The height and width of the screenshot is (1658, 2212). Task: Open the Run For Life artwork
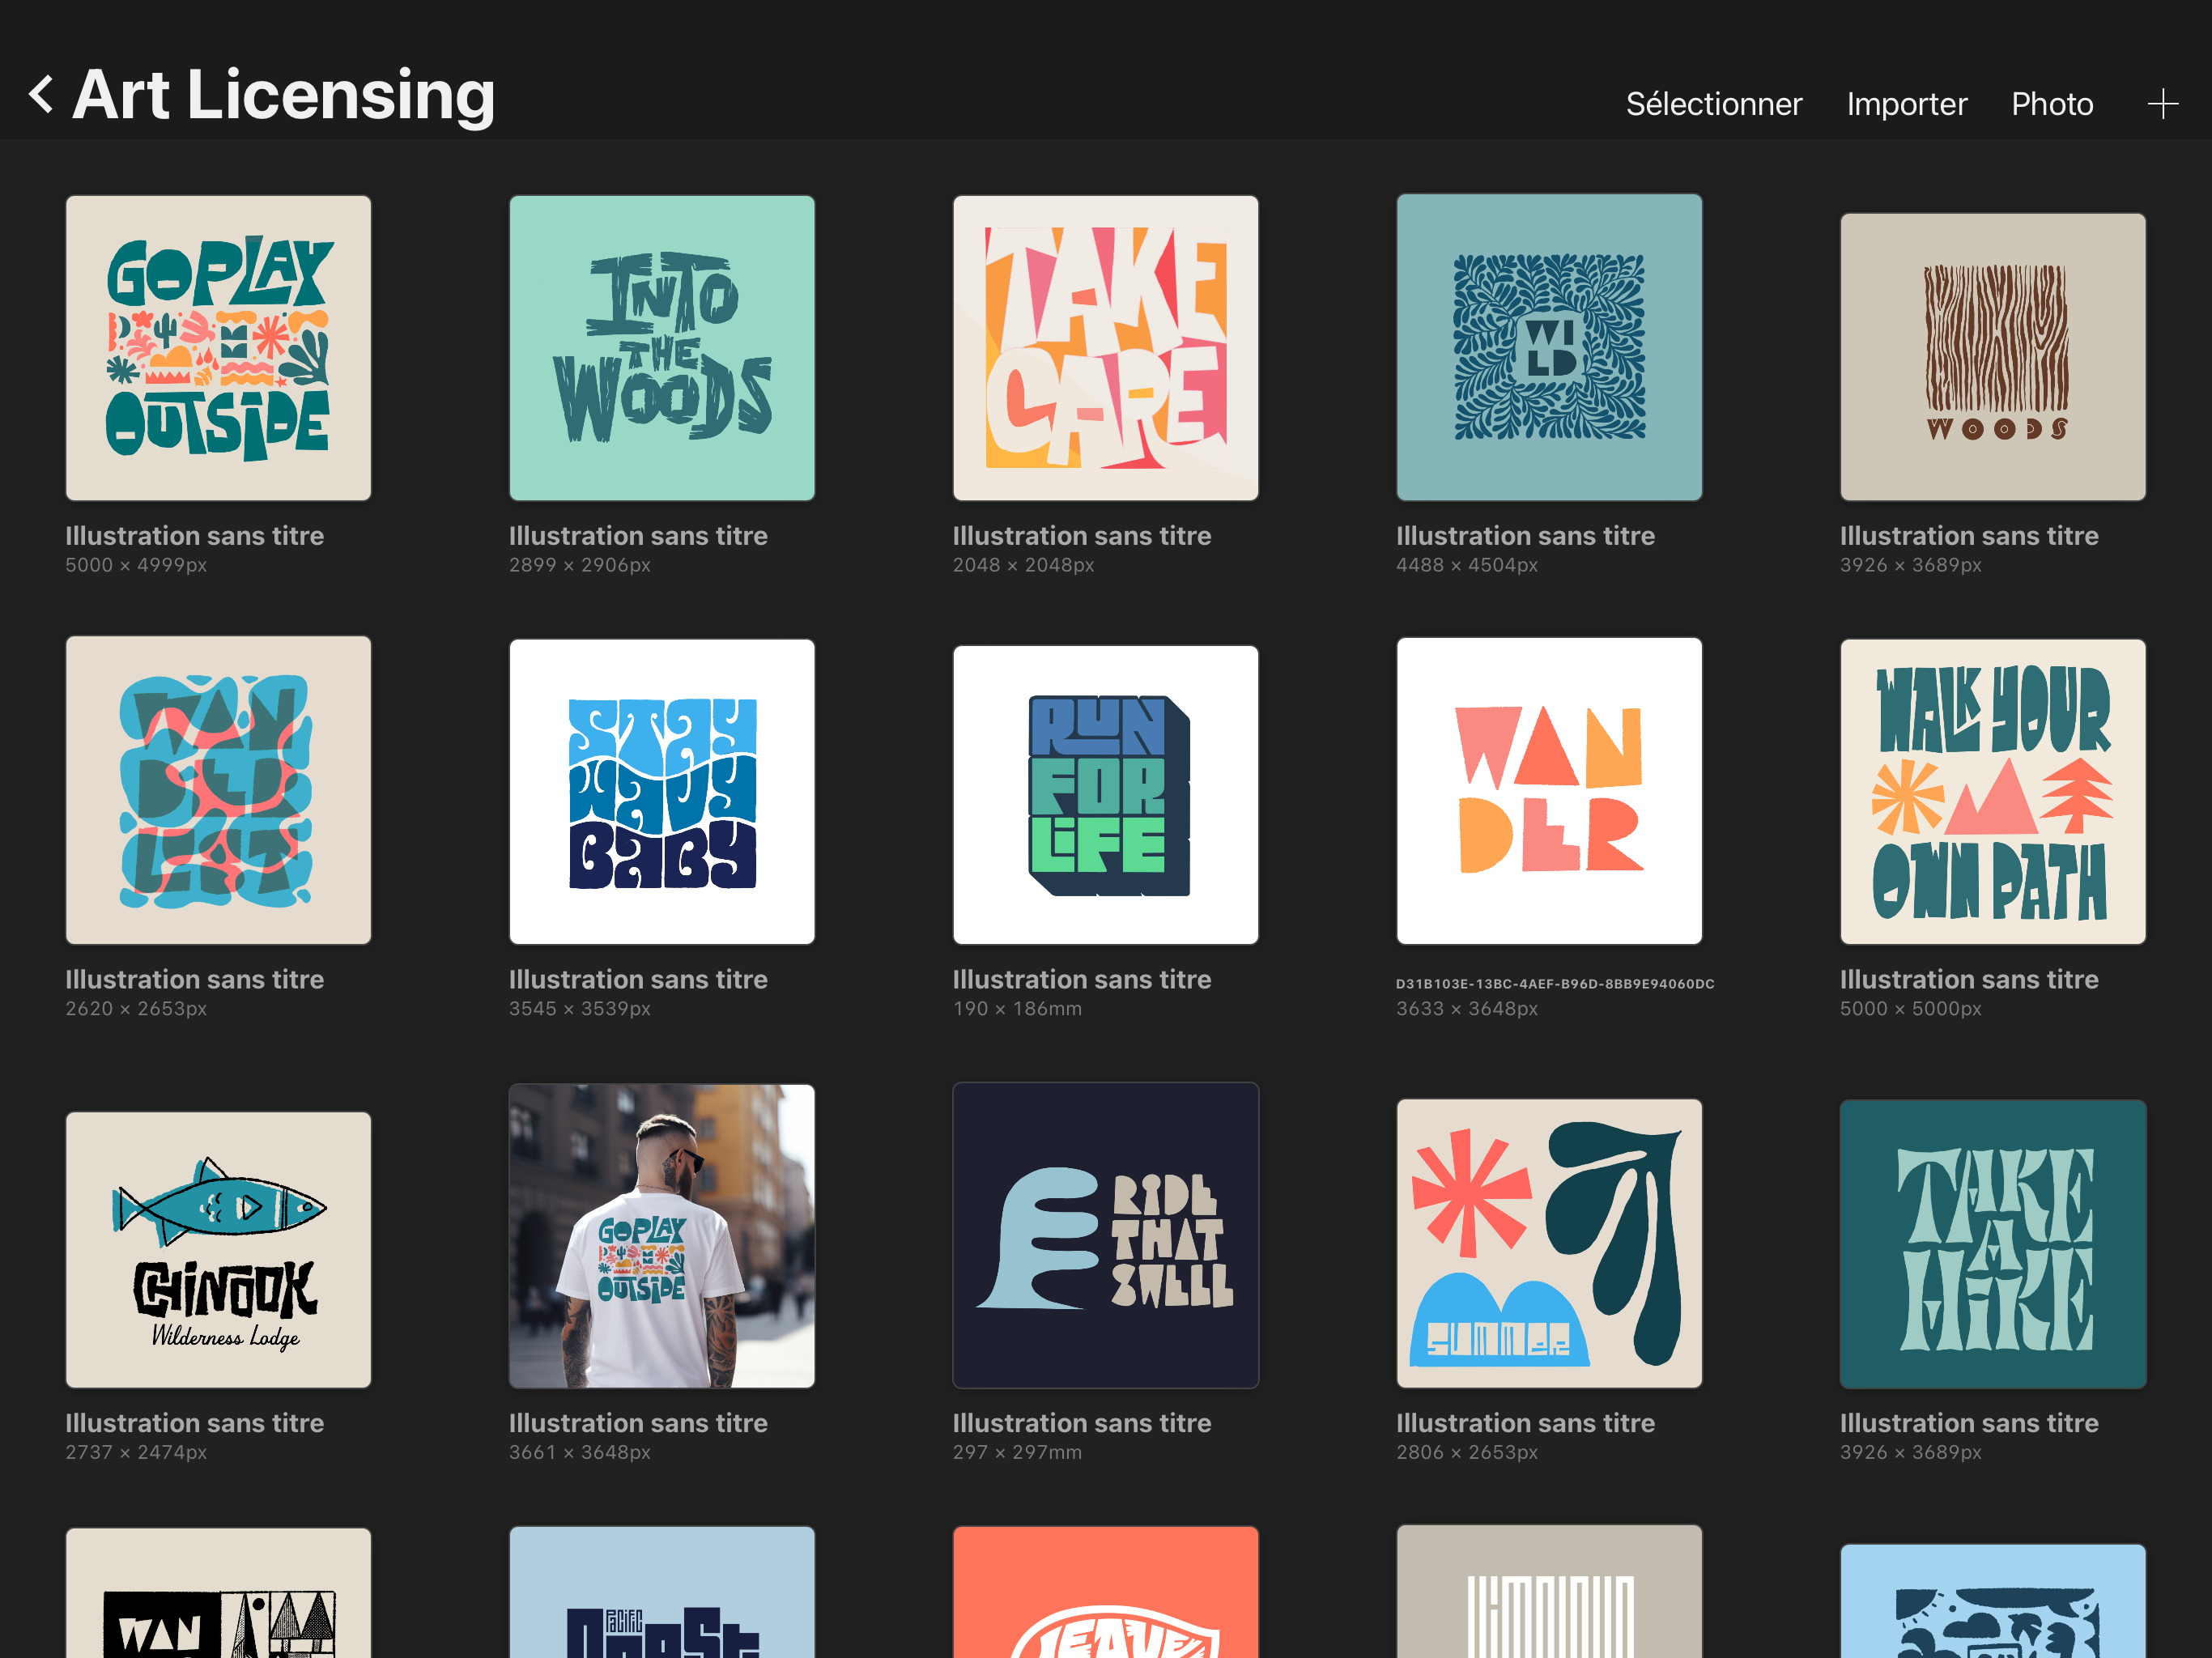[1105, 795]
